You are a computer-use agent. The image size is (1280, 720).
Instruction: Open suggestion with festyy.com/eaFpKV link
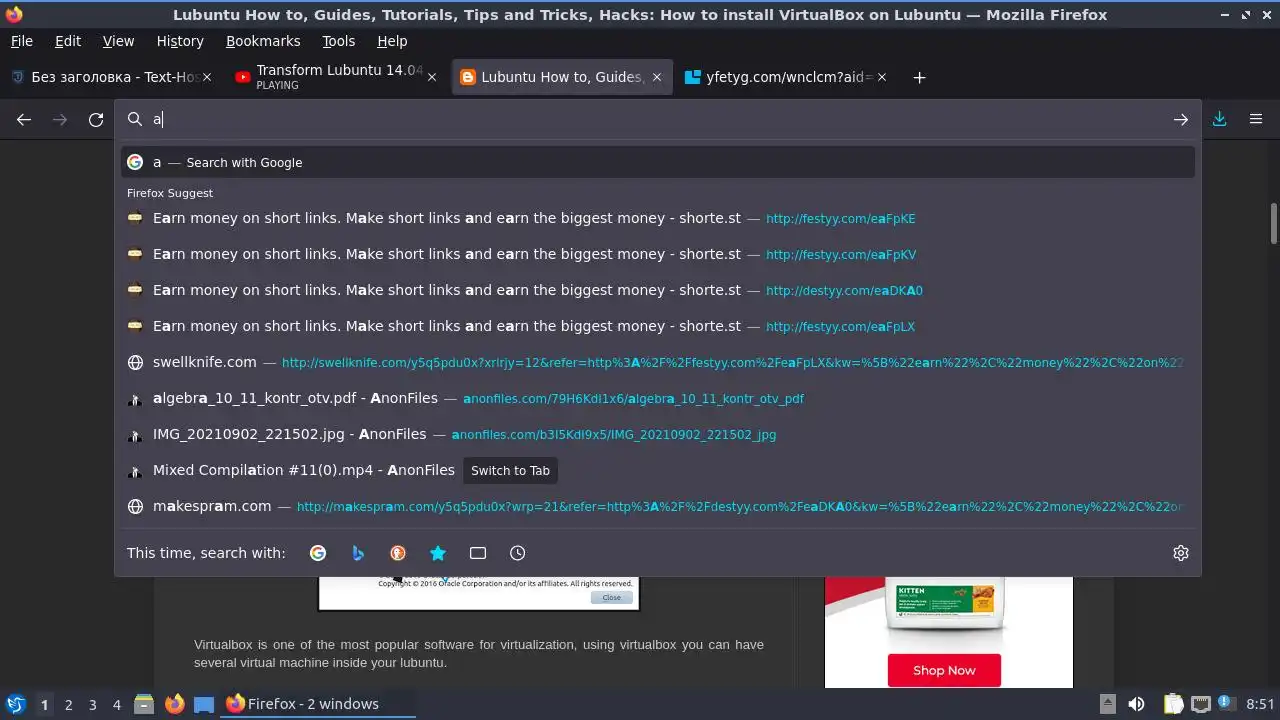click(x=658, y=254)
